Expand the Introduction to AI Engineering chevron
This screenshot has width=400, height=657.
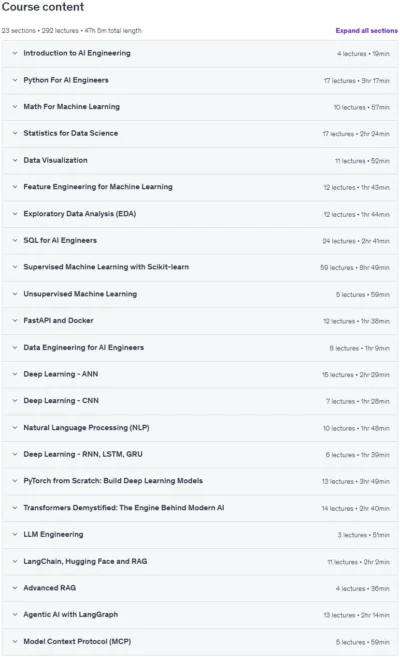15,53
